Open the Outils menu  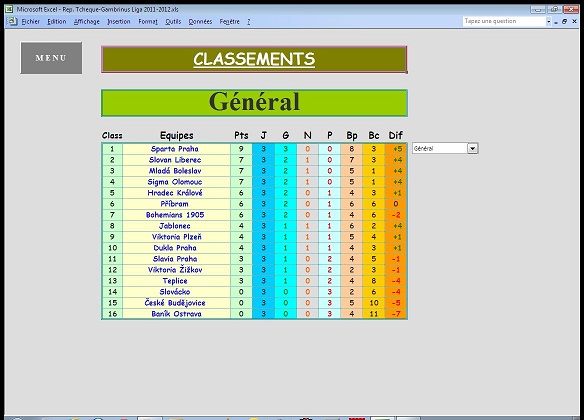[x=173, y=22]
